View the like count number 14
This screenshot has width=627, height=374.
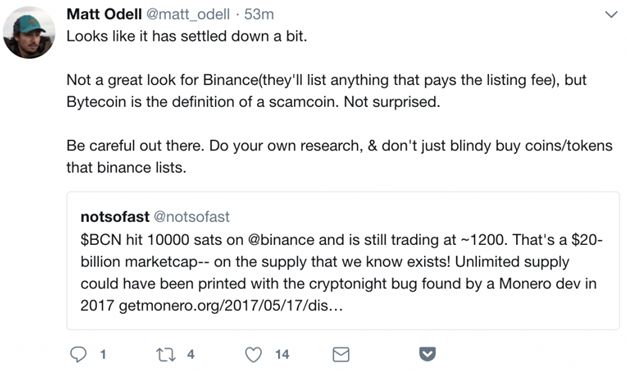[x=282, y=354]
